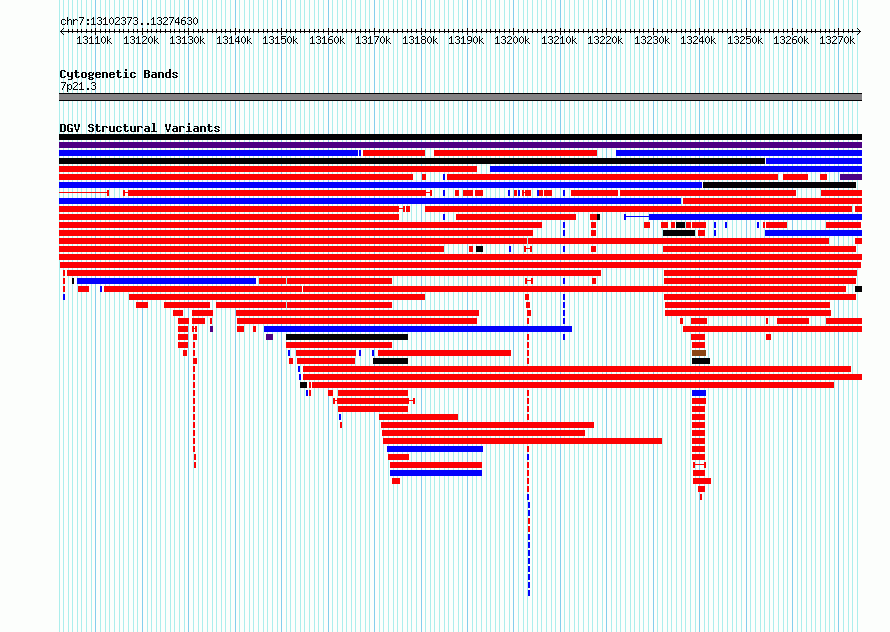
Task: Select the 13140k ruler label
Action: pyautogui.click(x=234, y=40)
